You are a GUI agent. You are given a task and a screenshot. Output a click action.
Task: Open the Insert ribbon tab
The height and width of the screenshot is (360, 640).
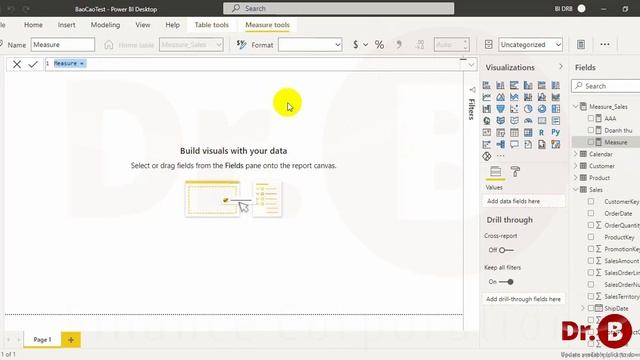click(x=67, y=25)
